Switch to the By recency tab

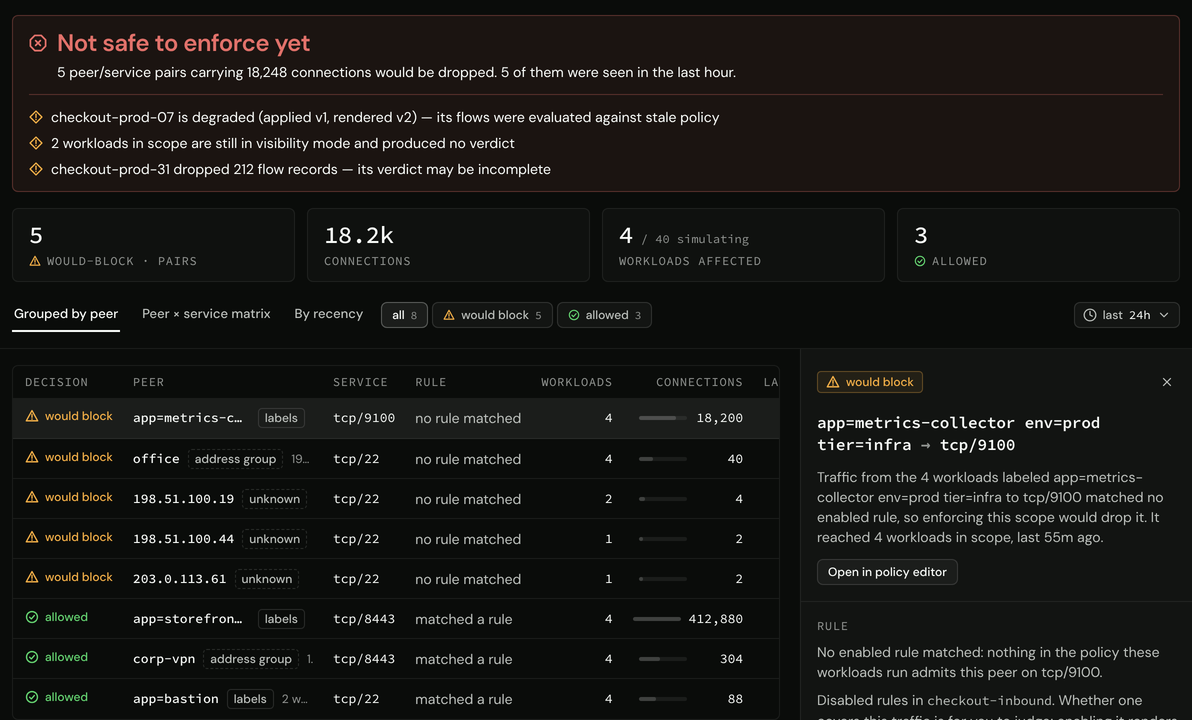328,314
